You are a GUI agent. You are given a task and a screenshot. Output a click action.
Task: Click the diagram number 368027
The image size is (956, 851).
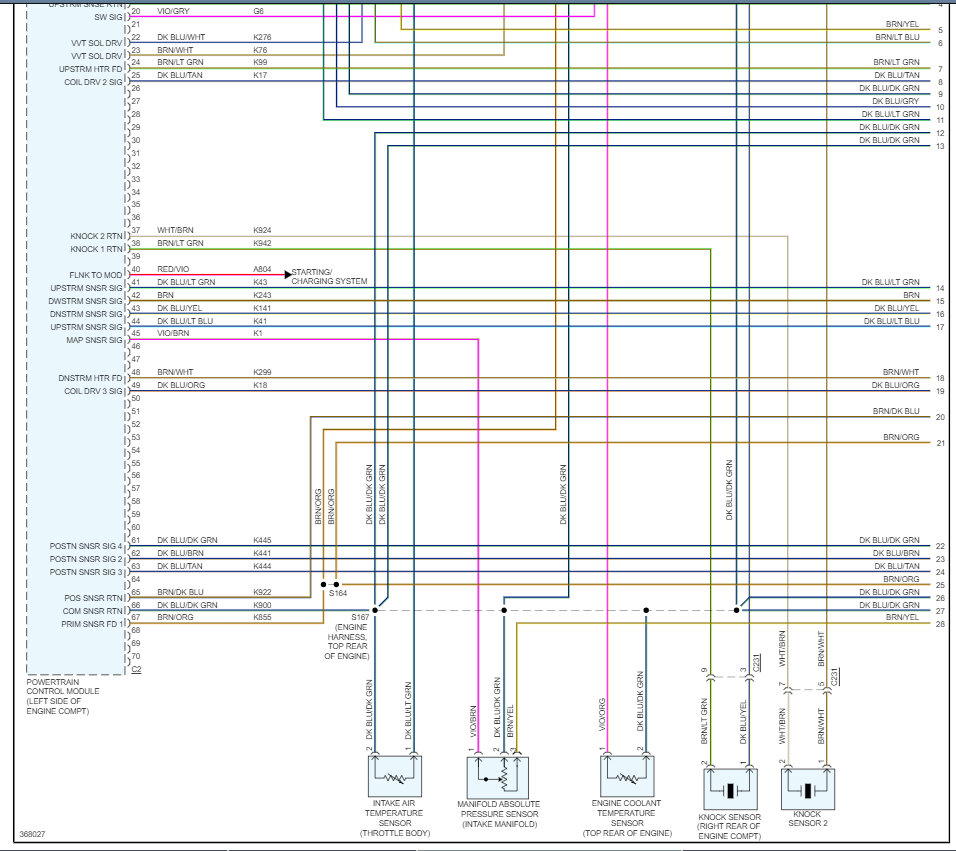click(32, 834)
